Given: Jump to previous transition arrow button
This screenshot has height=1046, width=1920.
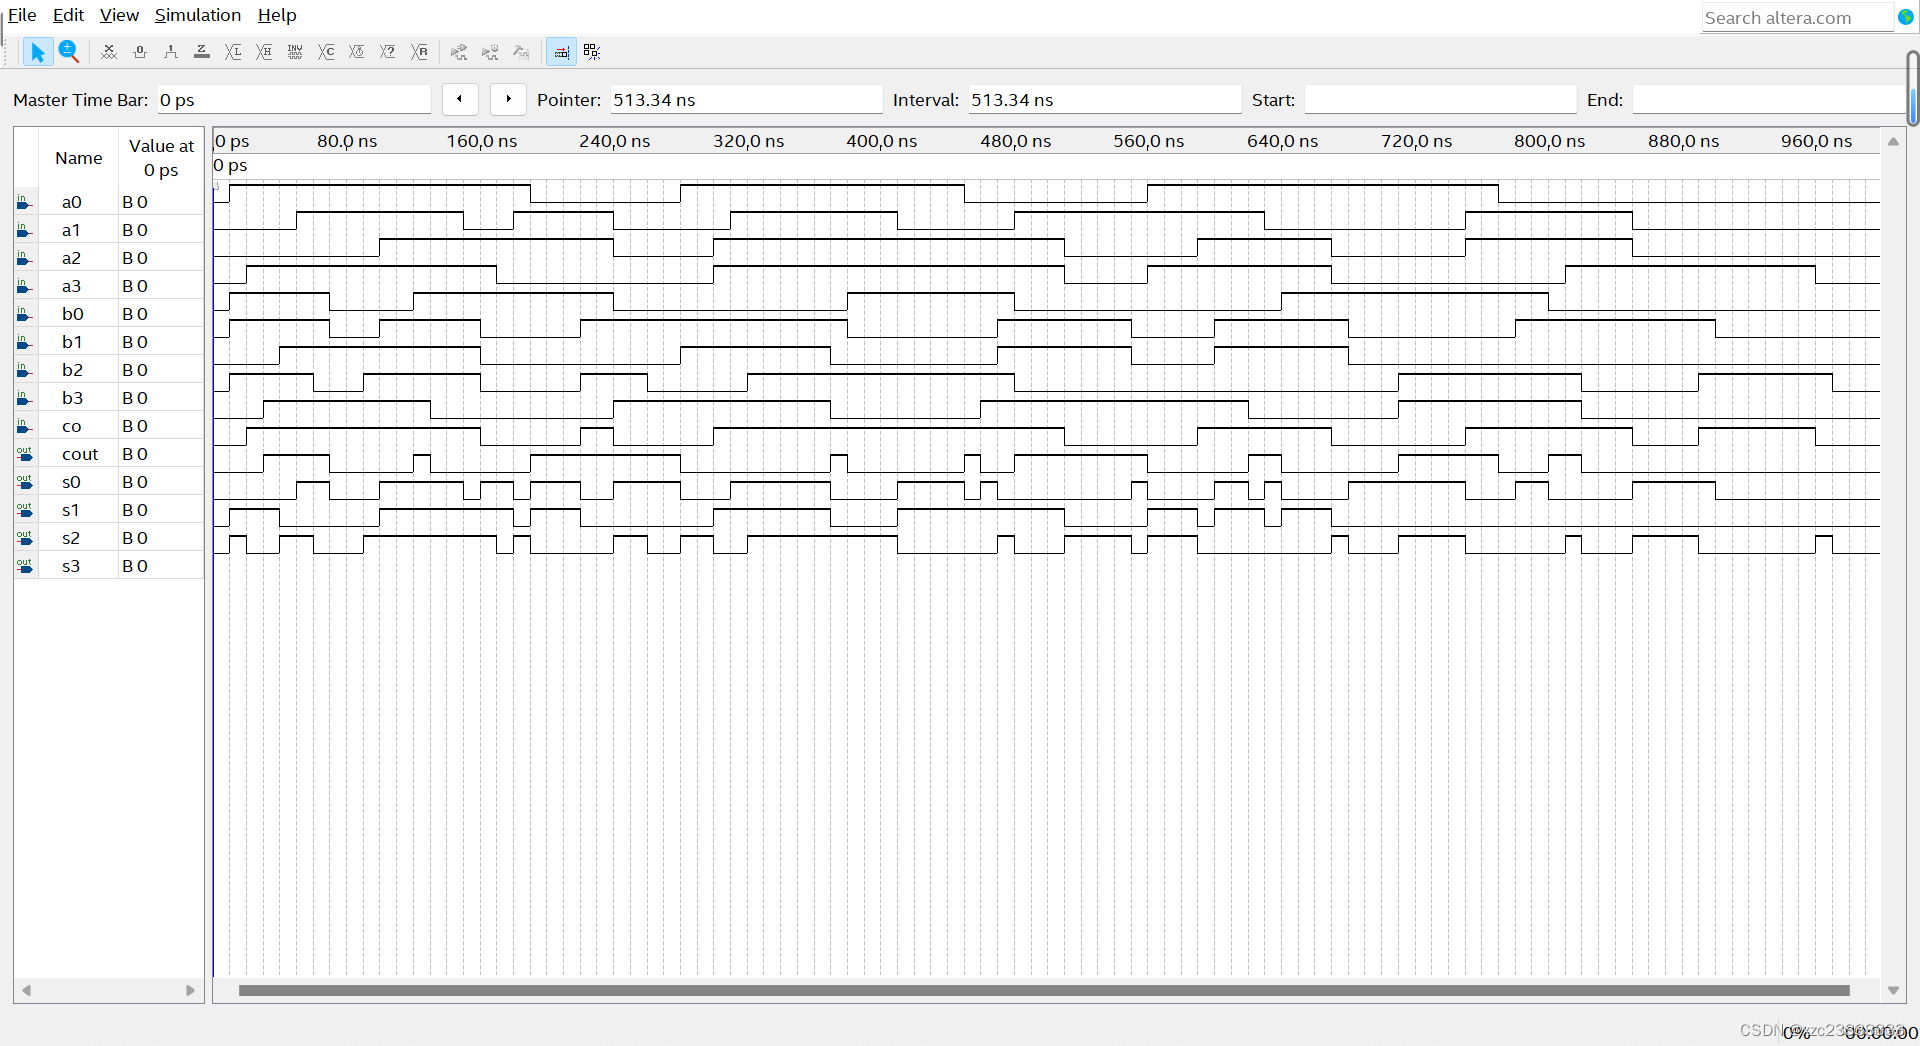Looking at the screenshot, I should [x=460, y=99].
